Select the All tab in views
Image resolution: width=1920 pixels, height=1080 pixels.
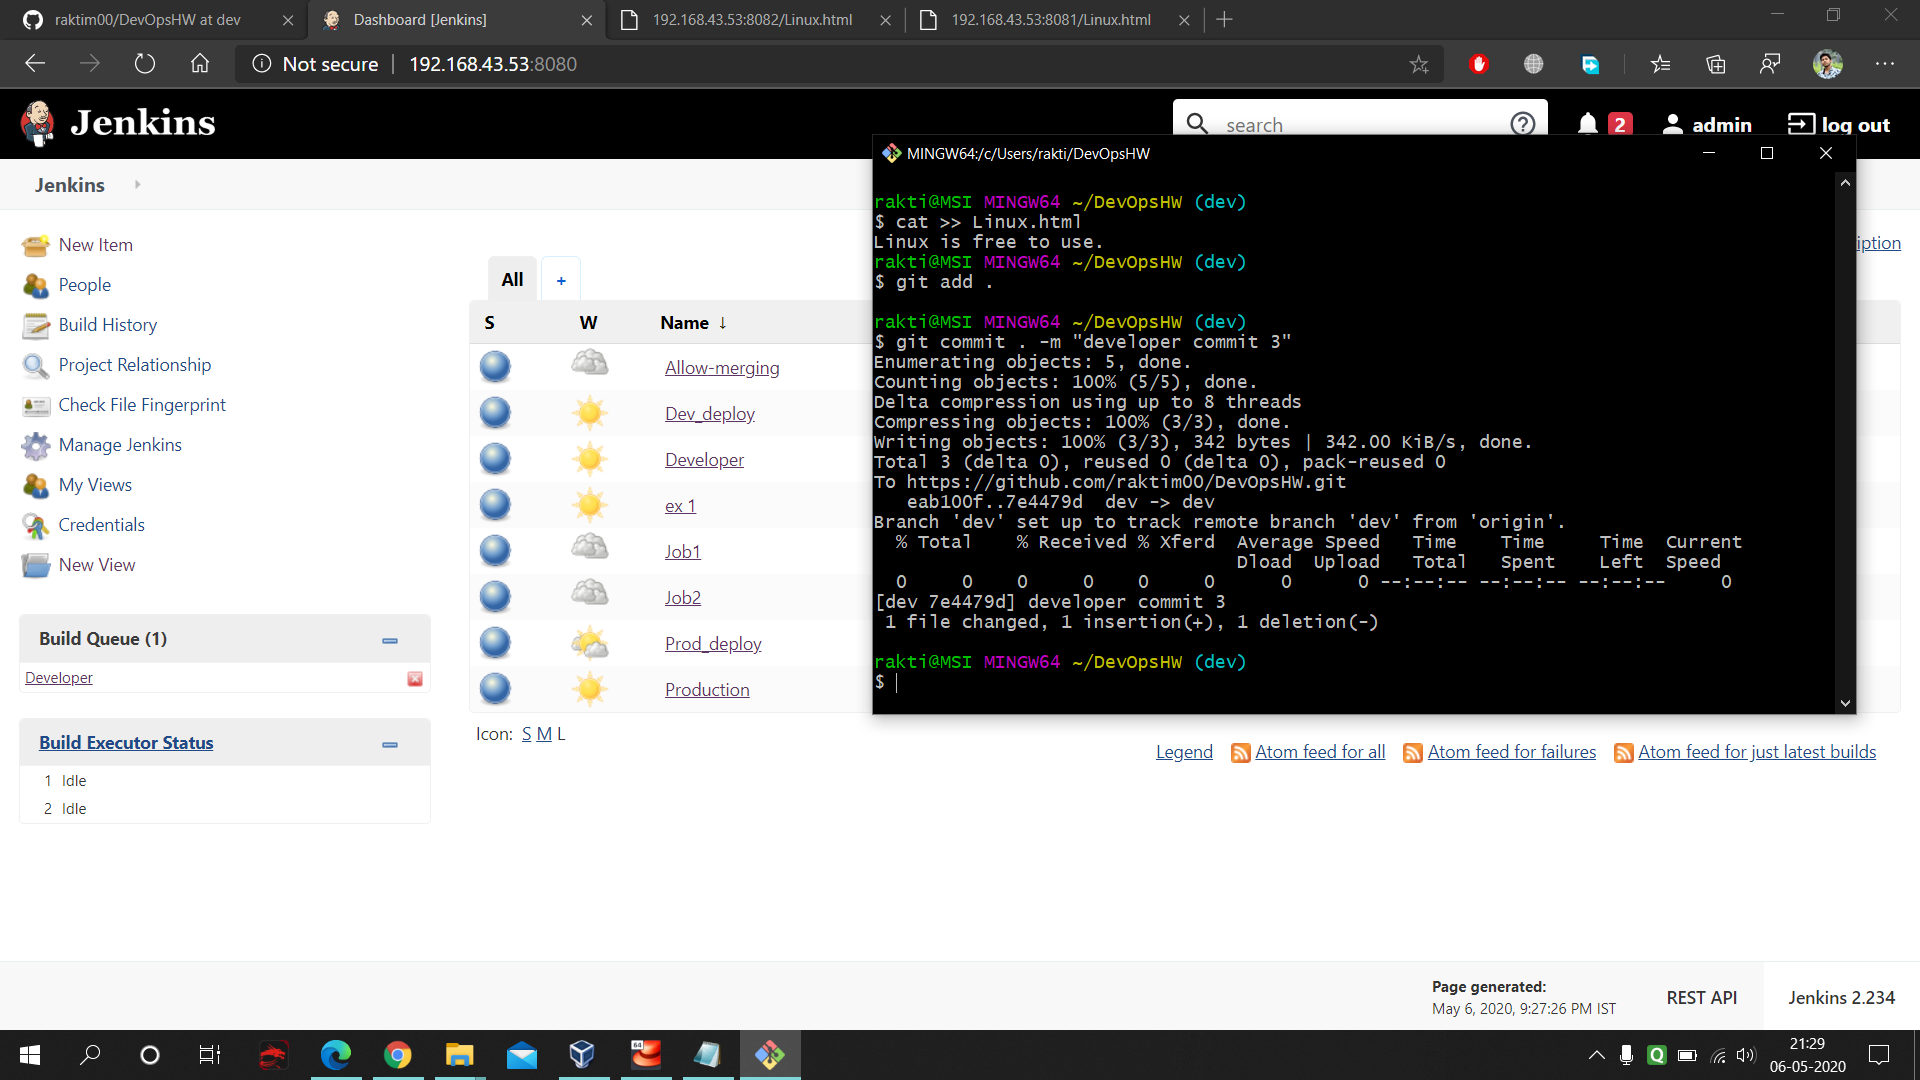coord(513,278)
